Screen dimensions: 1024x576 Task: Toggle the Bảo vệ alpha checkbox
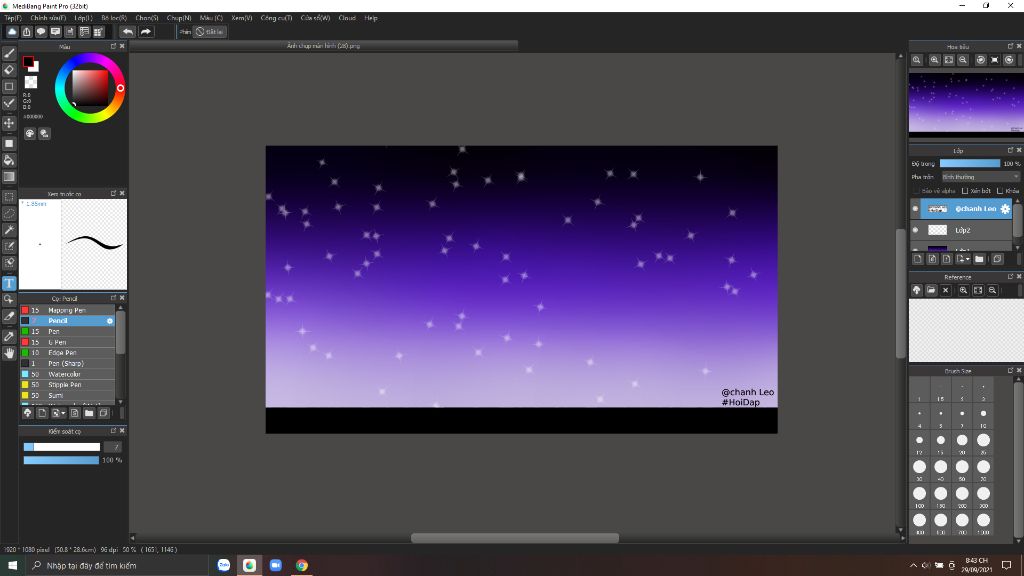[916, 191]
